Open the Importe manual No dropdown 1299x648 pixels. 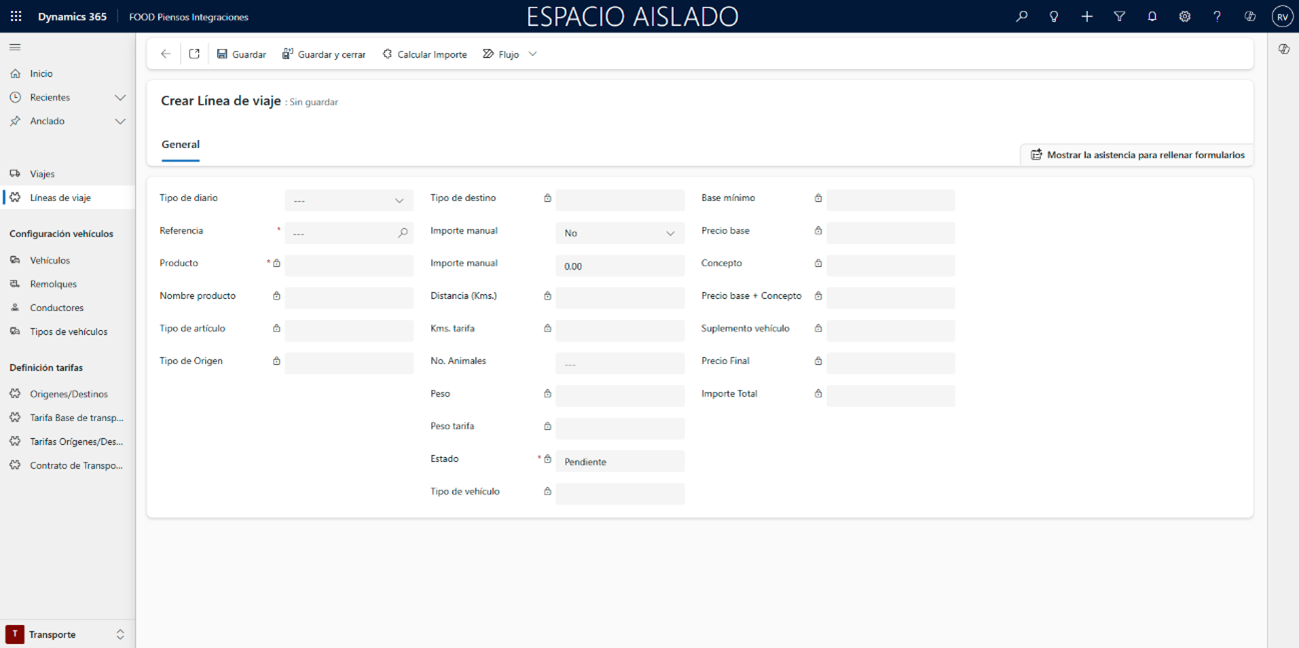(x=619, y=233)
